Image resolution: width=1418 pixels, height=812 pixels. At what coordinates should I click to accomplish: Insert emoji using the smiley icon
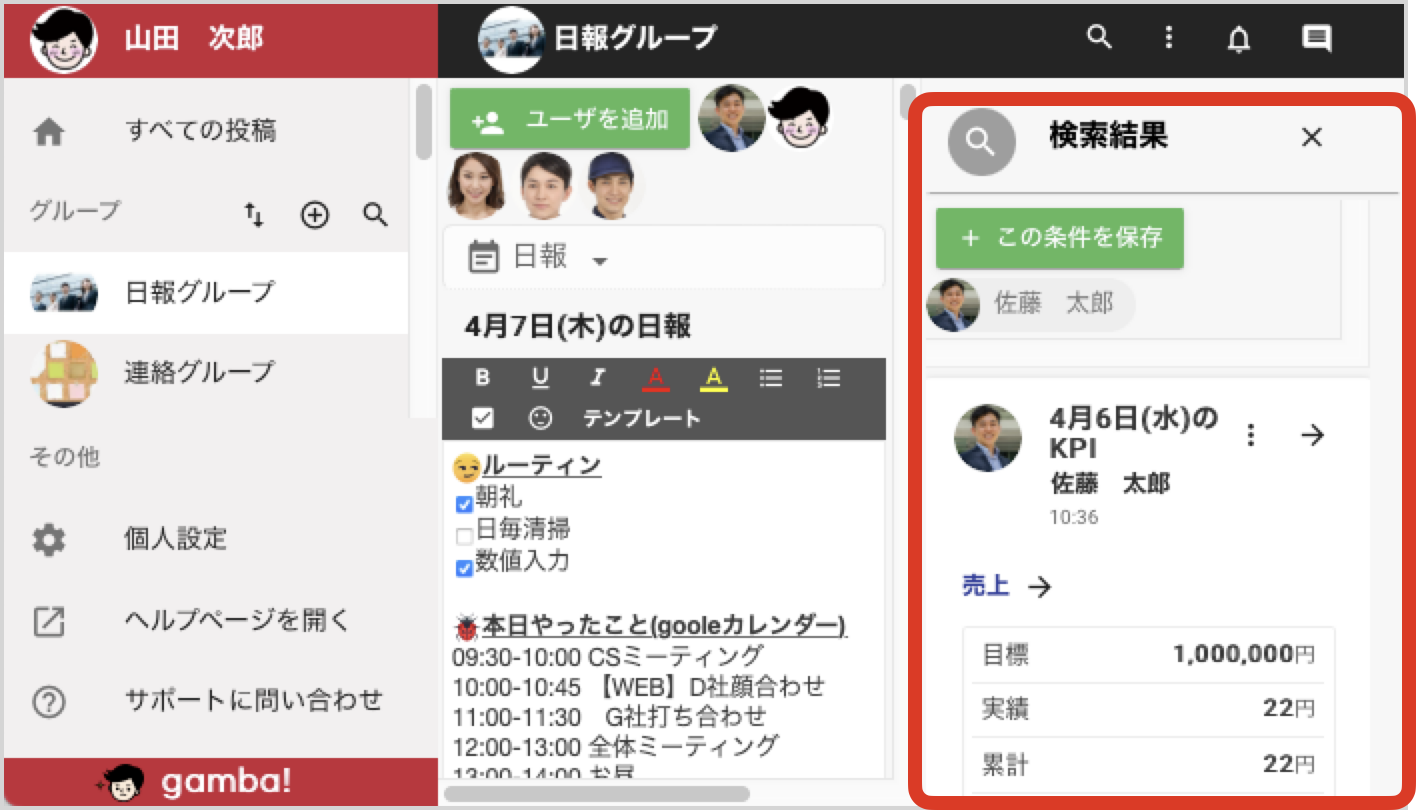(540, 418)
